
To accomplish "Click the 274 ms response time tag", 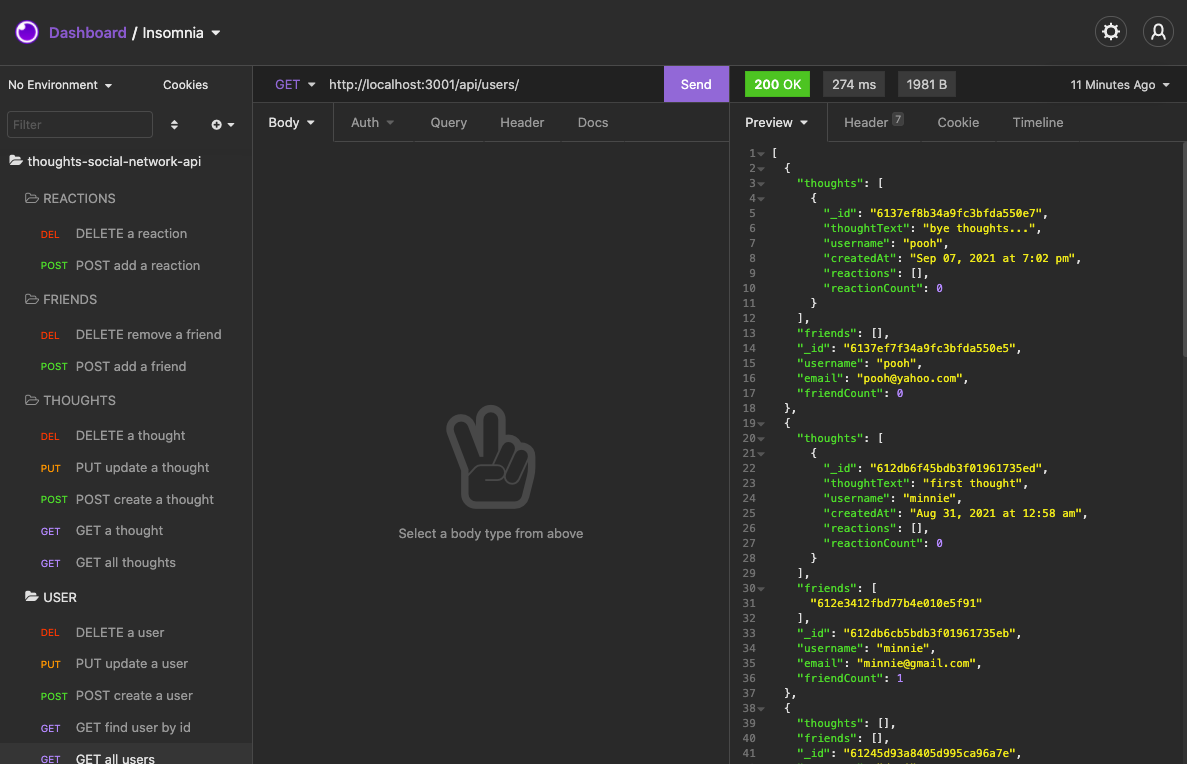I will pyautogui.click(x=853, y=84).
